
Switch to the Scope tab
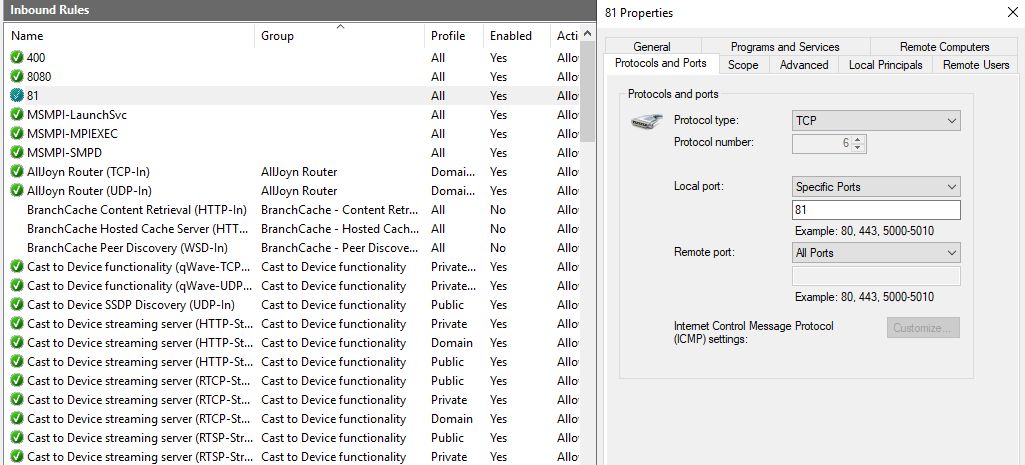point(743,65)
